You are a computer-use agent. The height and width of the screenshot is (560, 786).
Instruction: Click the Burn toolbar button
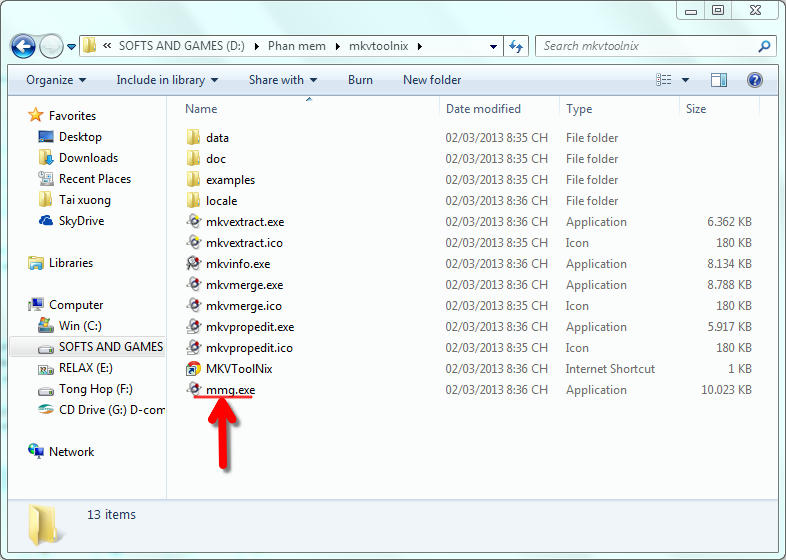coord(360,80)
